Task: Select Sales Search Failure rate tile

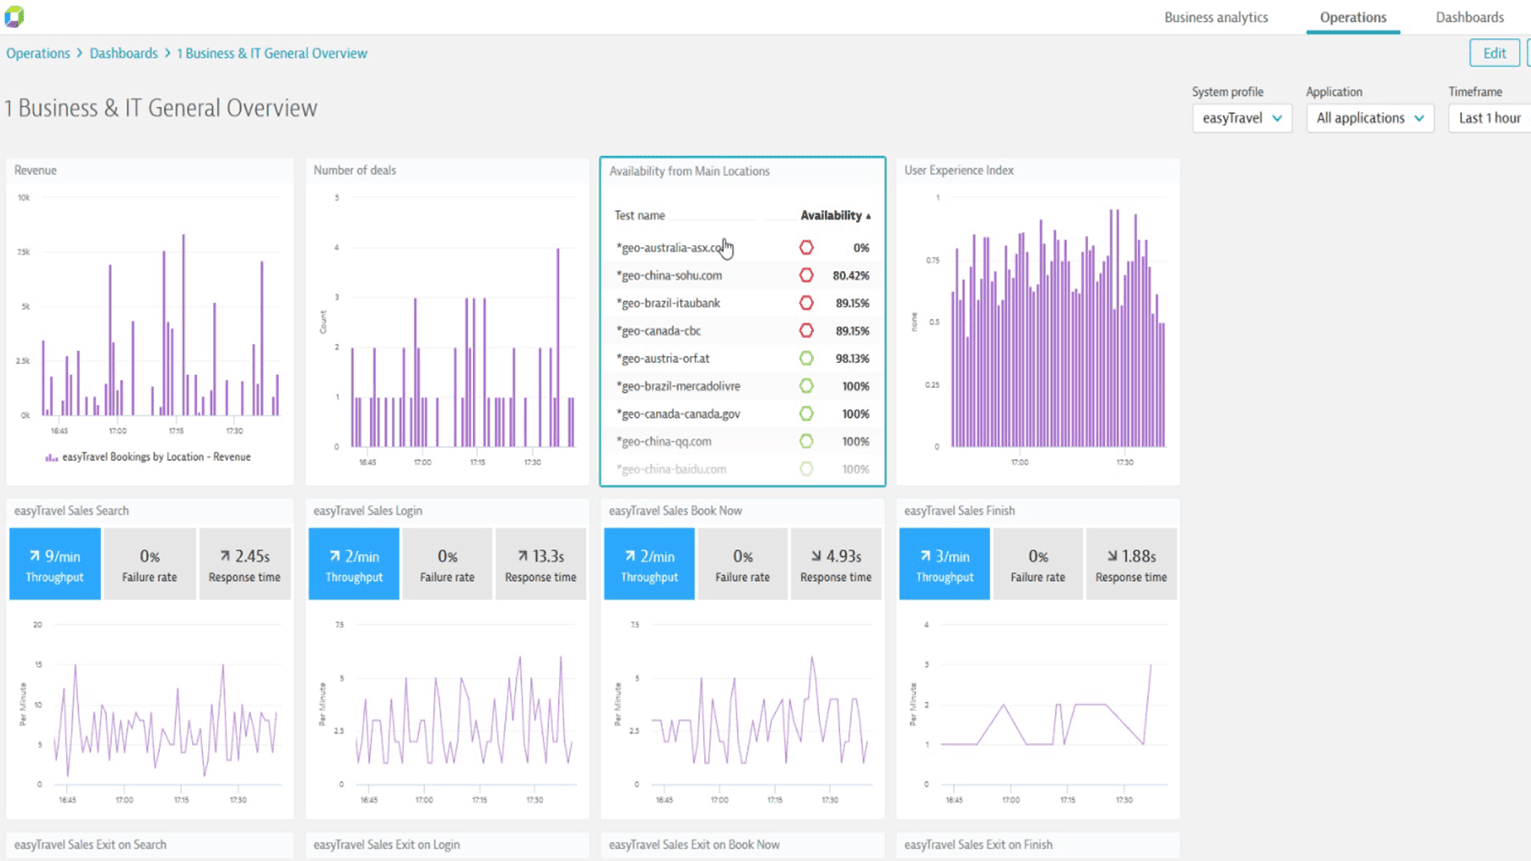Action: [x=150, y=564]
